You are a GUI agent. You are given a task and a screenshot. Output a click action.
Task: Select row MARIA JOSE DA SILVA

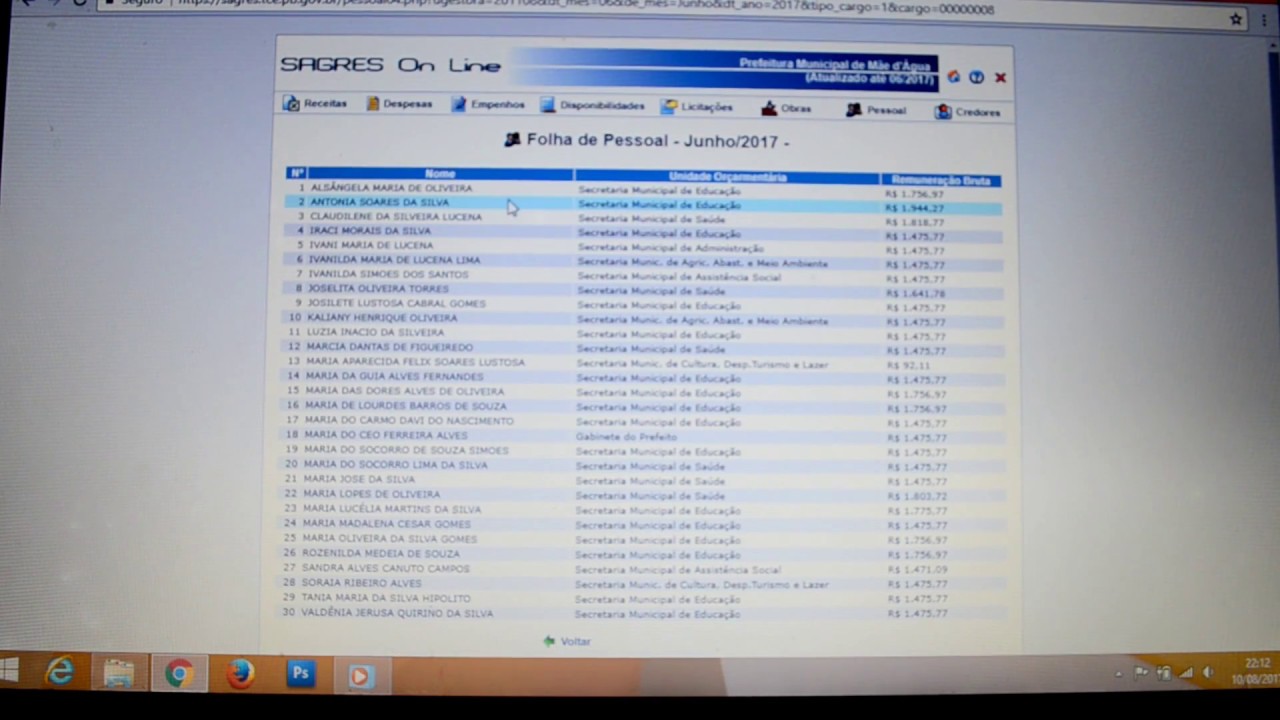click(x=643, y=481)
